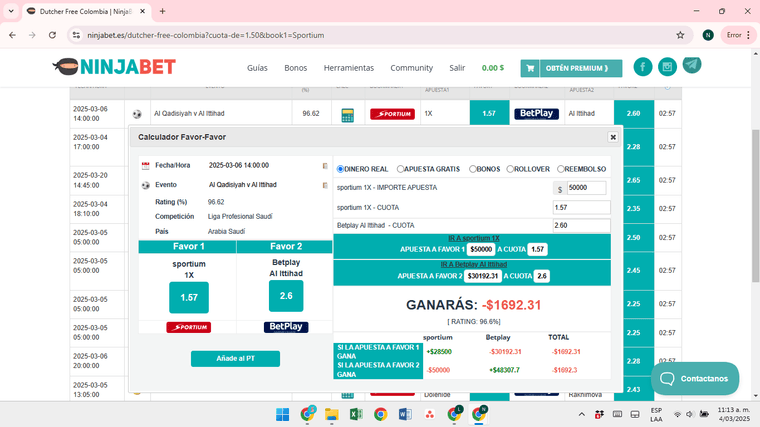This screenshot has height=427, width=760.
Task: Click the 2.28 odds cell beside 2025-03-04 17:00:00
Action: [x=633, y=147]
